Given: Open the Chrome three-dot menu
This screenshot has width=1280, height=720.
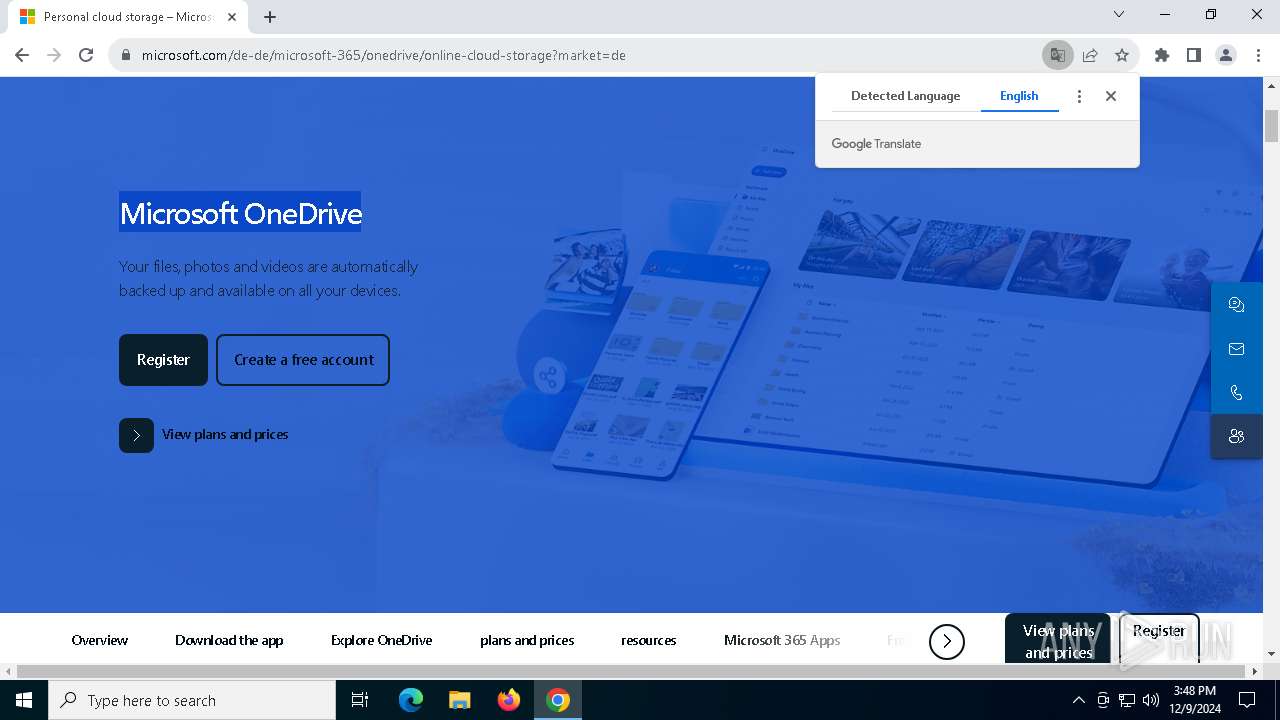Looking at the screenshot, I should click(1258, 55).
